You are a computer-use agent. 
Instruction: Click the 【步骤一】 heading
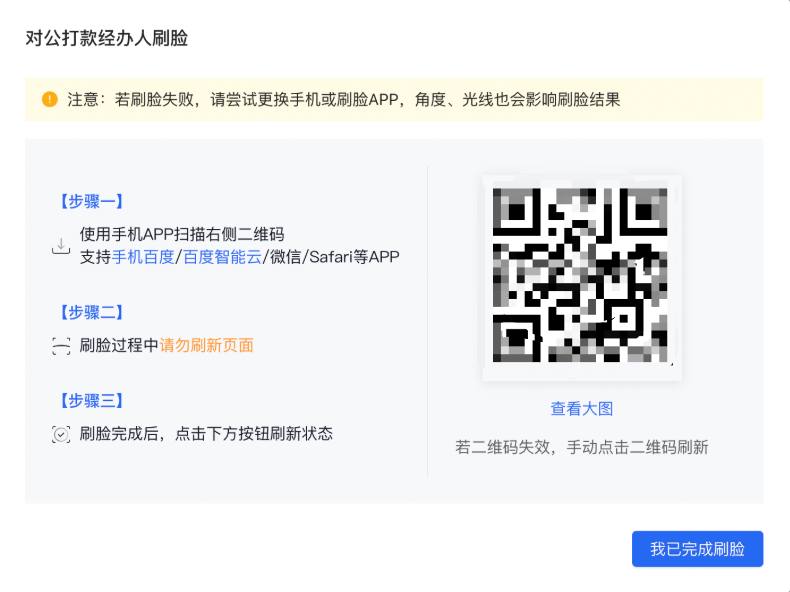pyautogui.click(x=92, y=202)
